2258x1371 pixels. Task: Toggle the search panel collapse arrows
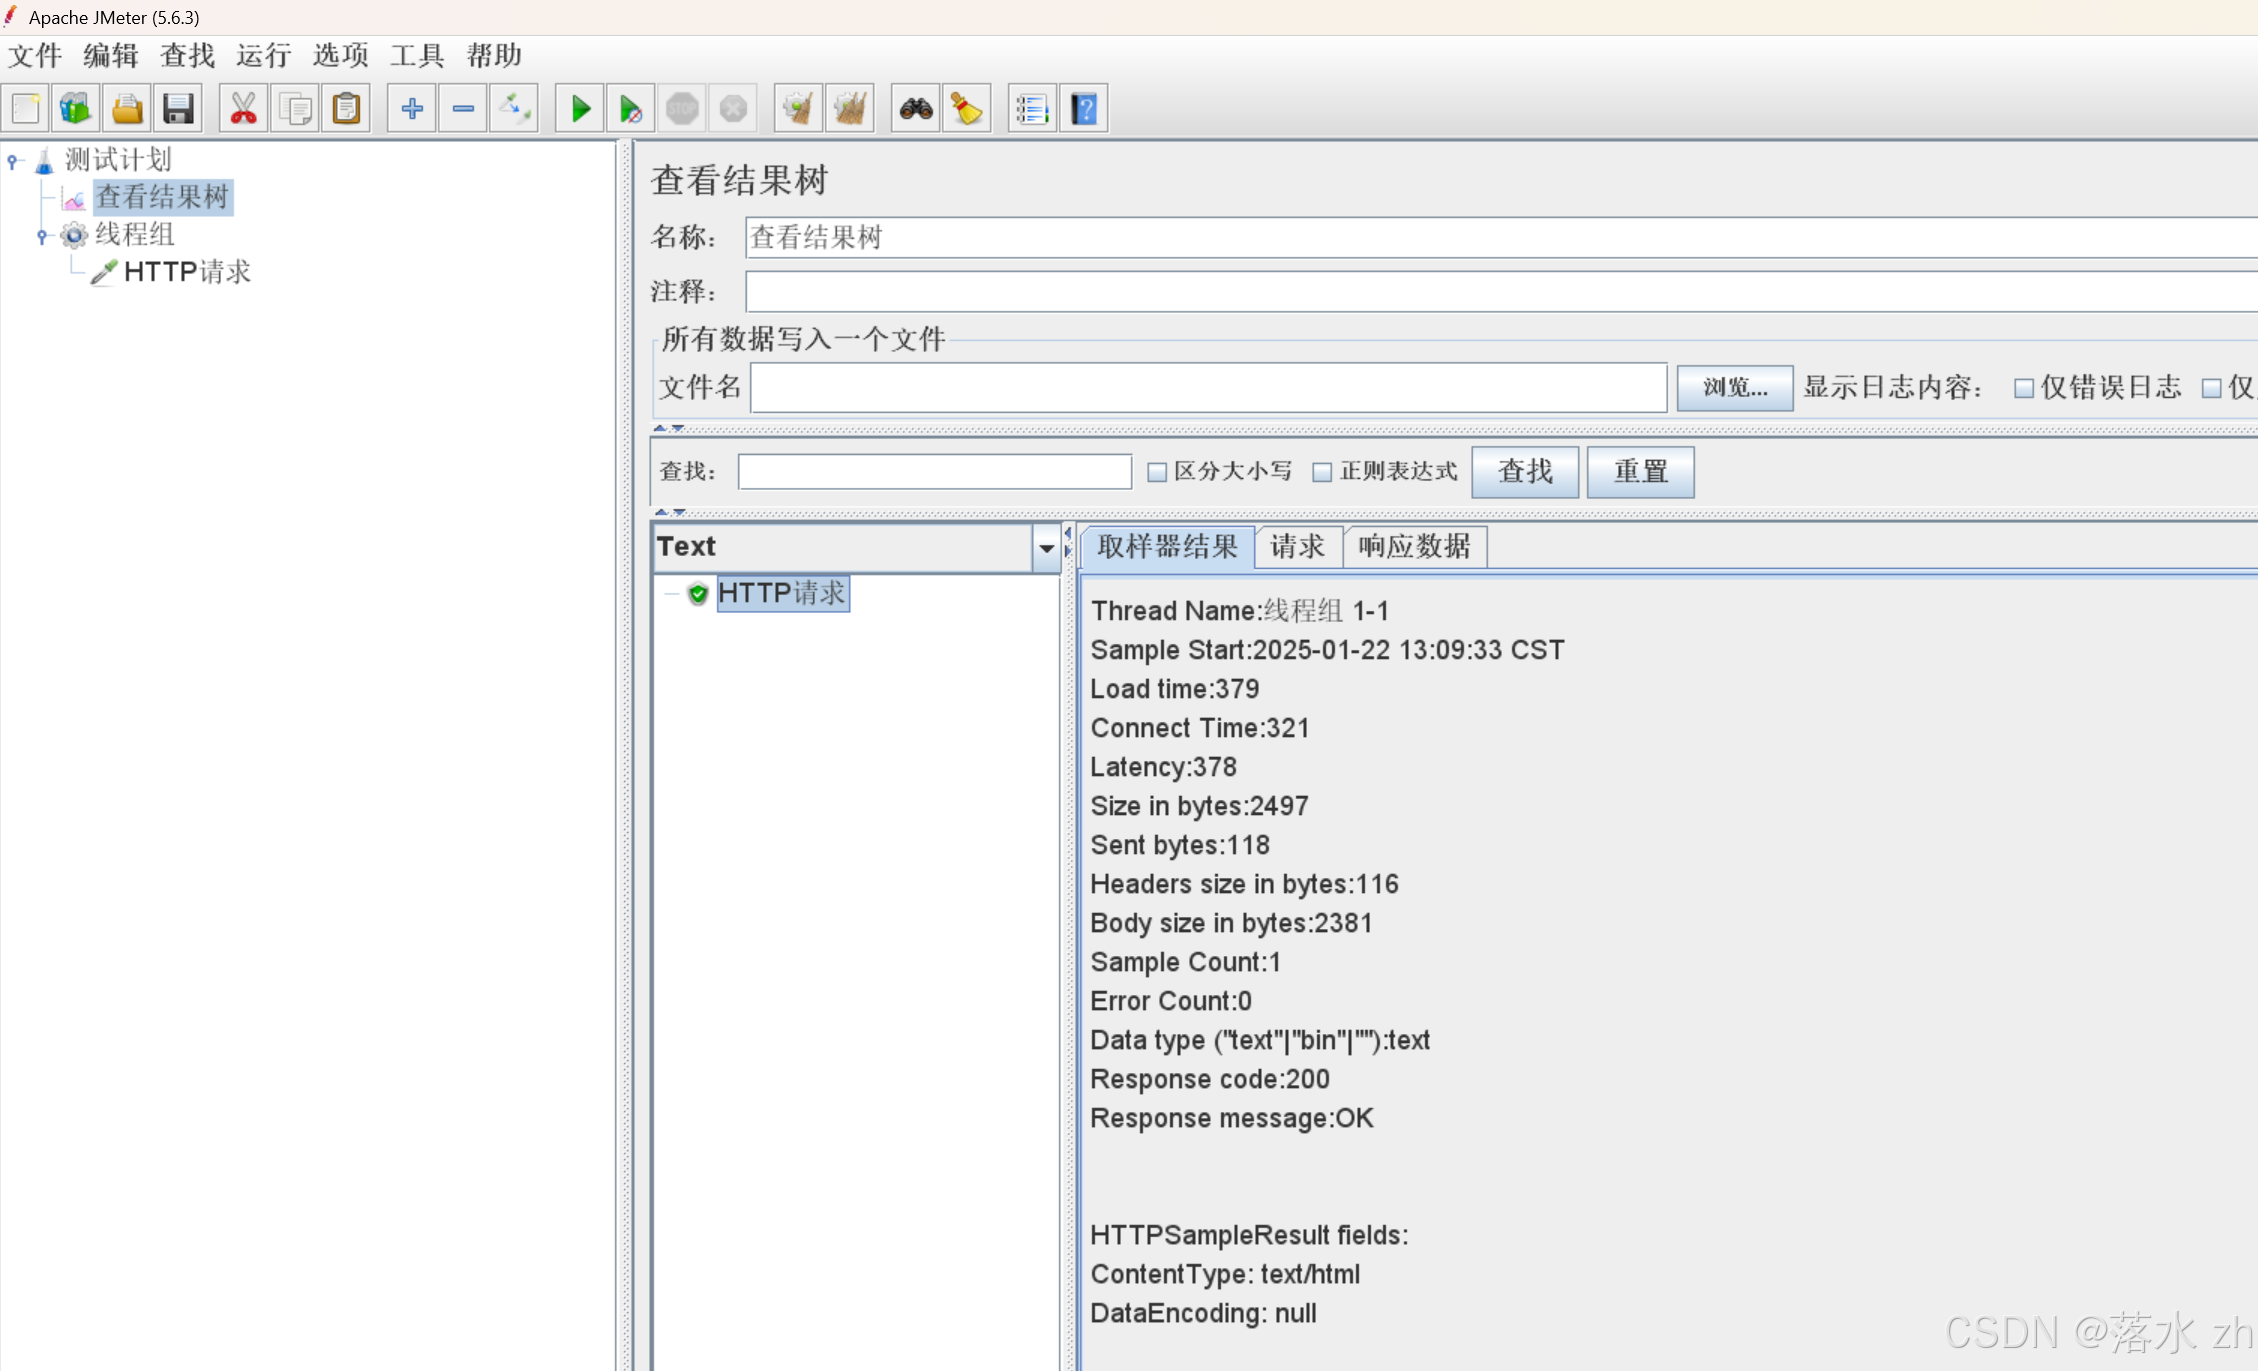(670, 512)
